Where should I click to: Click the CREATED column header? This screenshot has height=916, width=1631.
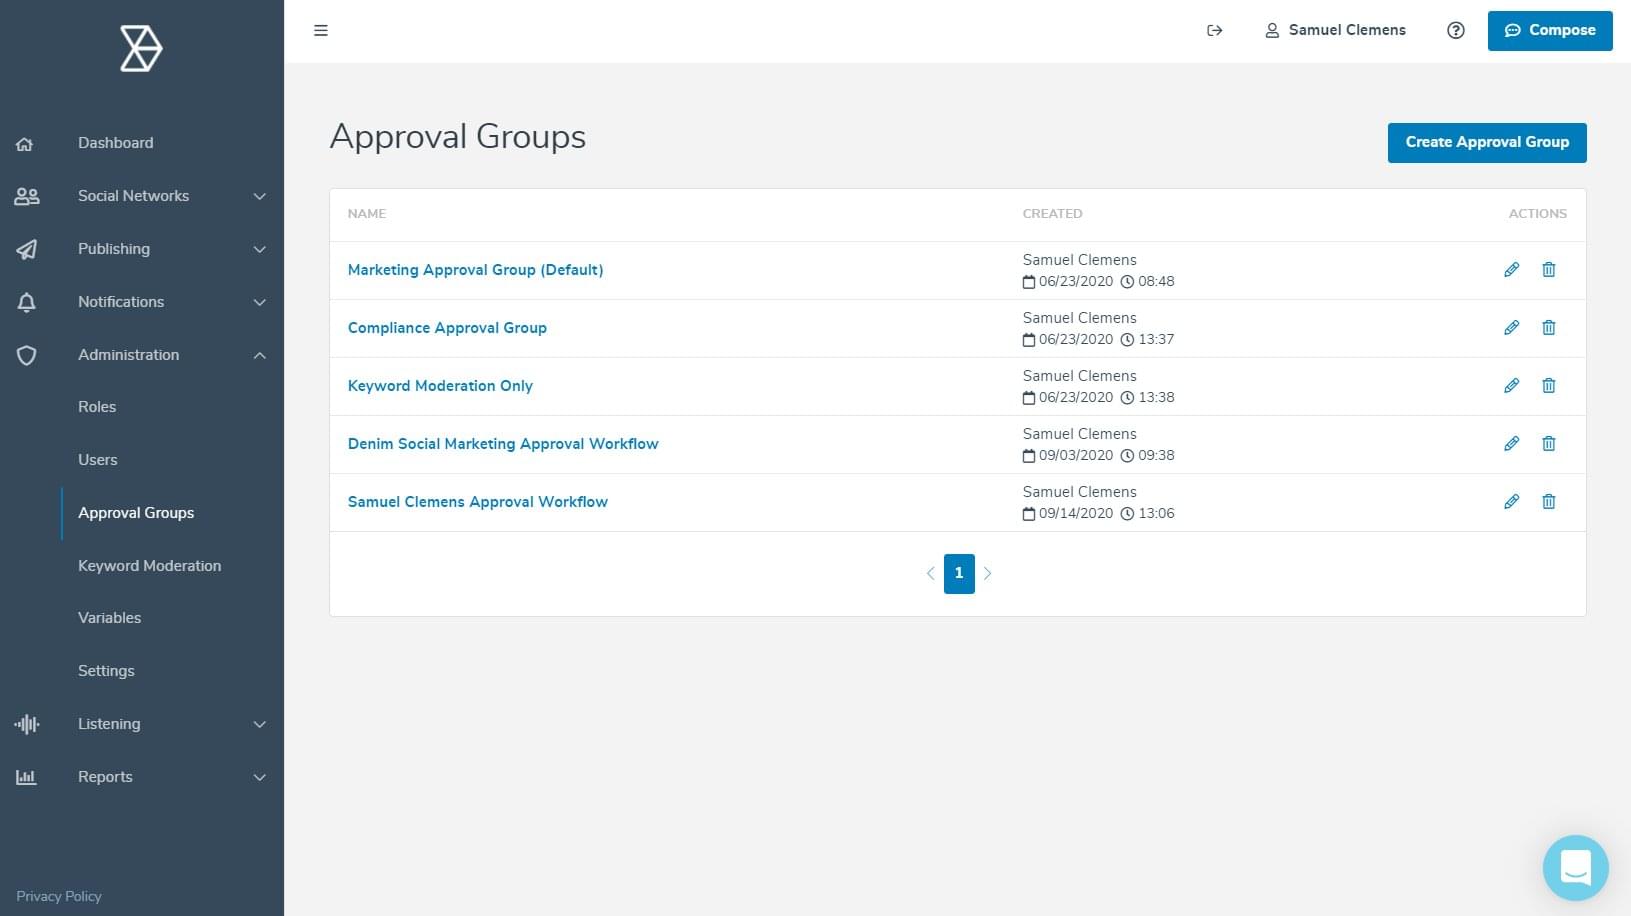point(1052,214)
